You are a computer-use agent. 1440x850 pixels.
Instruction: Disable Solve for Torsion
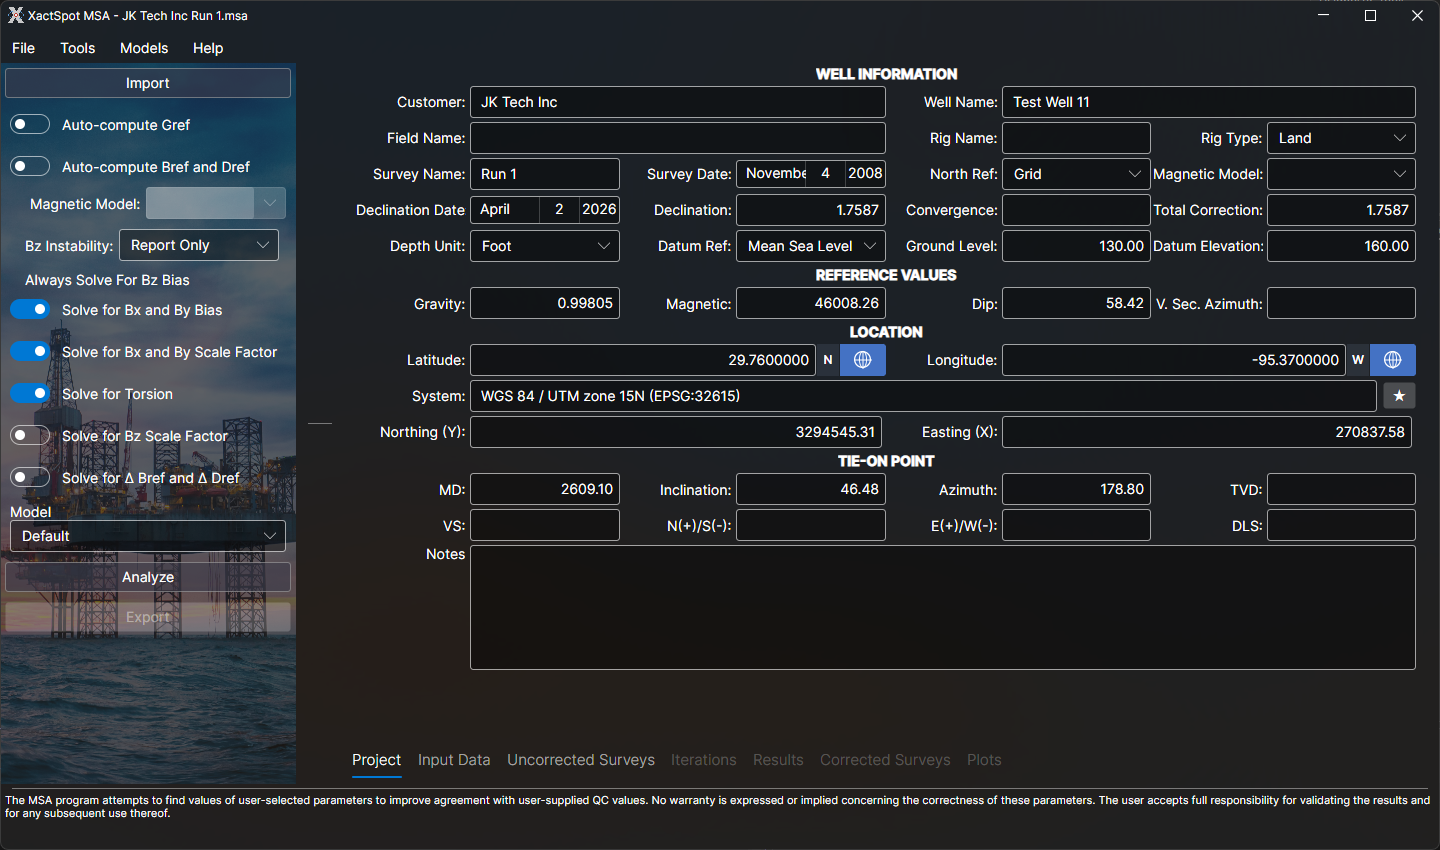(29, 393)
